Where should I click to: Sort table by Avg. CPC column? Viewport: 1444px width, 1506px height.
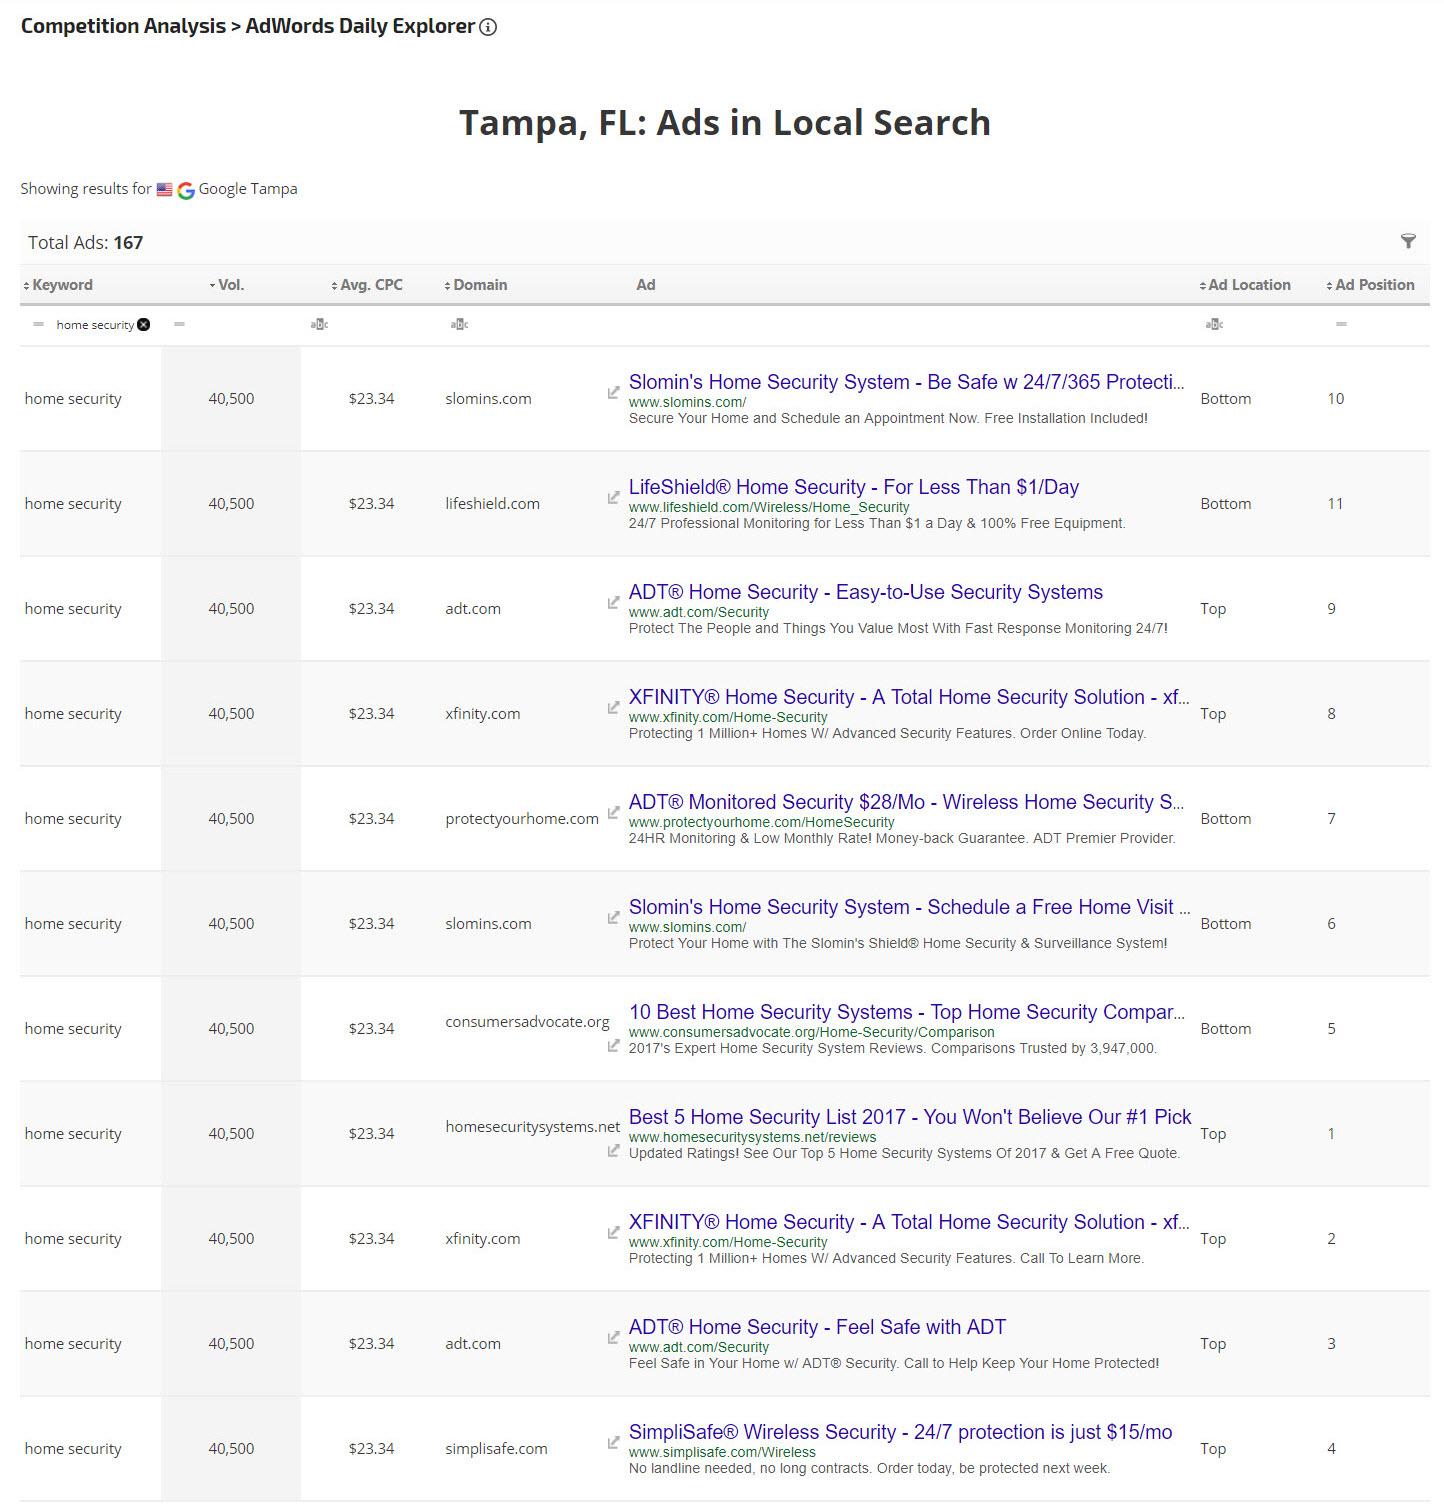tap(370, 285)
